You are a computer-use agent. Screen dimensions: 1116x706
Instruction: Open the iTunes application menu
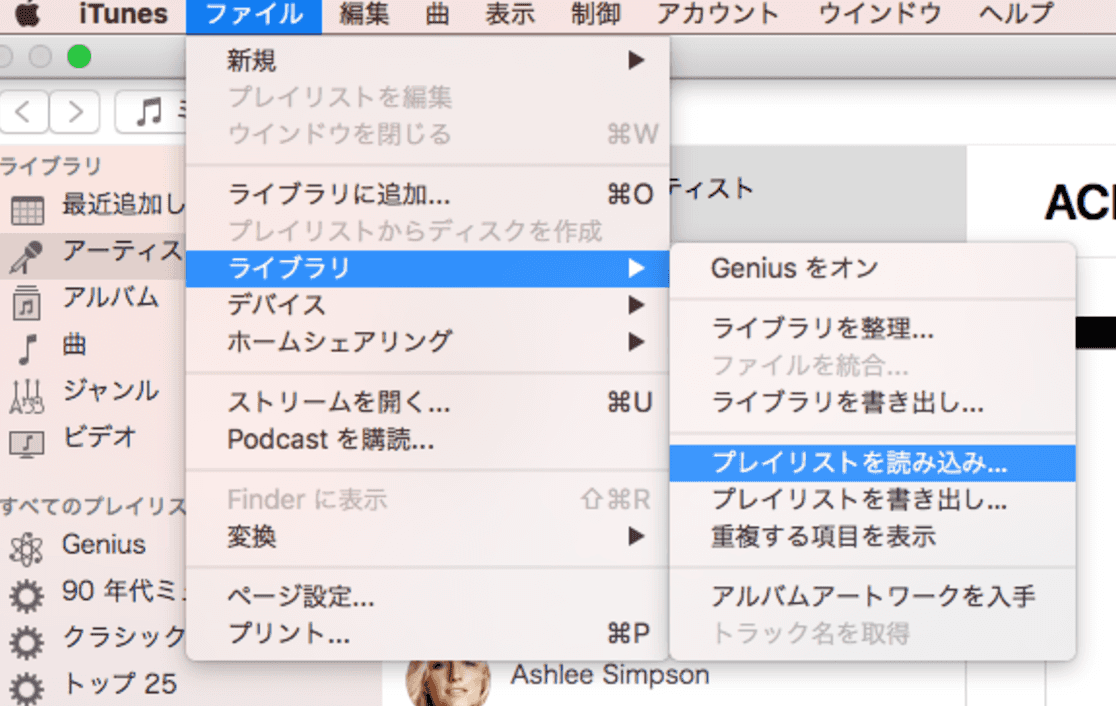123,14
